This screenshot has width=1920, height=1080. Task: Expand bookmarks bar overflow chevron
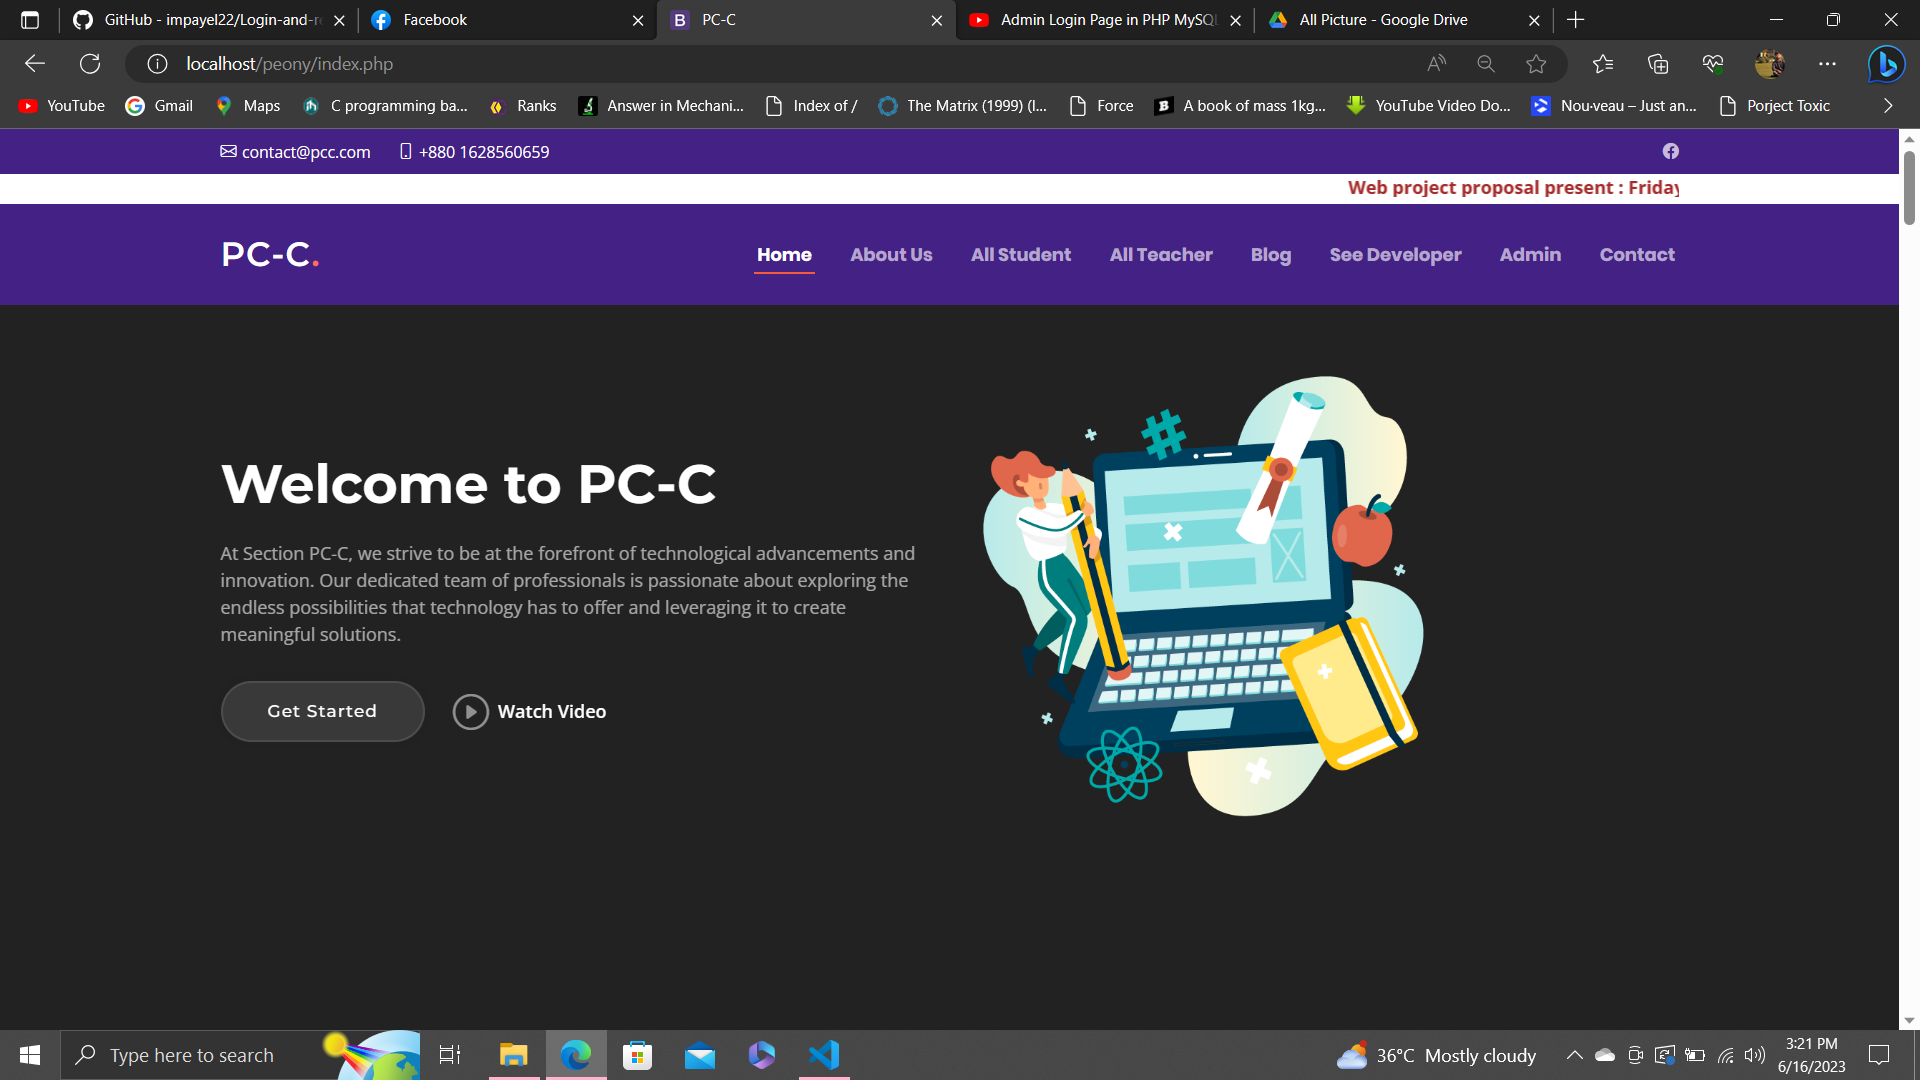[x=1887, y=106]
